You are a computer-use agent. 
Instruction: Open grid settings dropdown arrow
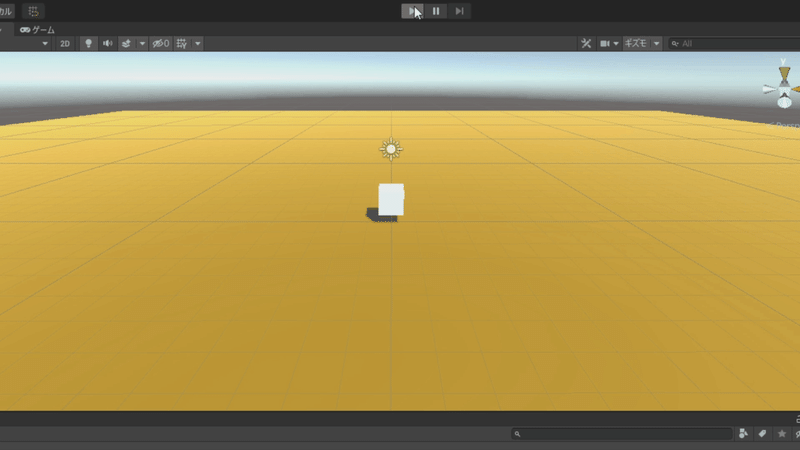click(198, 44)
